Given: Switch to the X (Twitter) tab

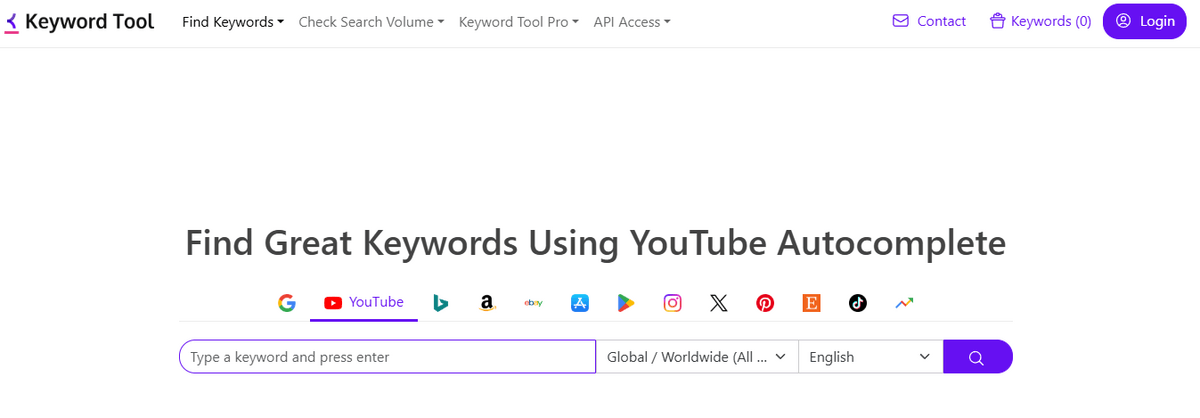Looking at the screenshot, I should (x=719, y=302).
